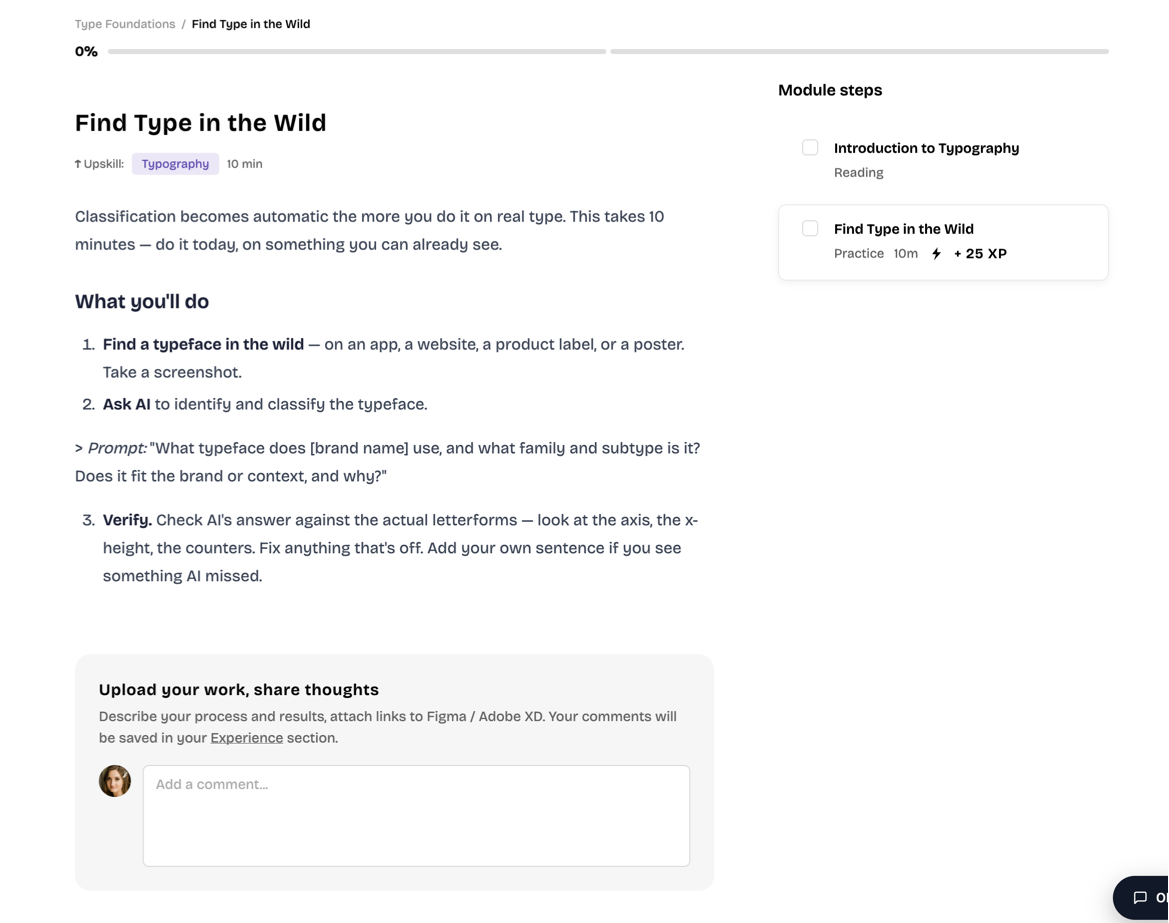Click the lightning bolt XP icon
The height and width of the screenshot is (923, 1169).
coord(936,253)
